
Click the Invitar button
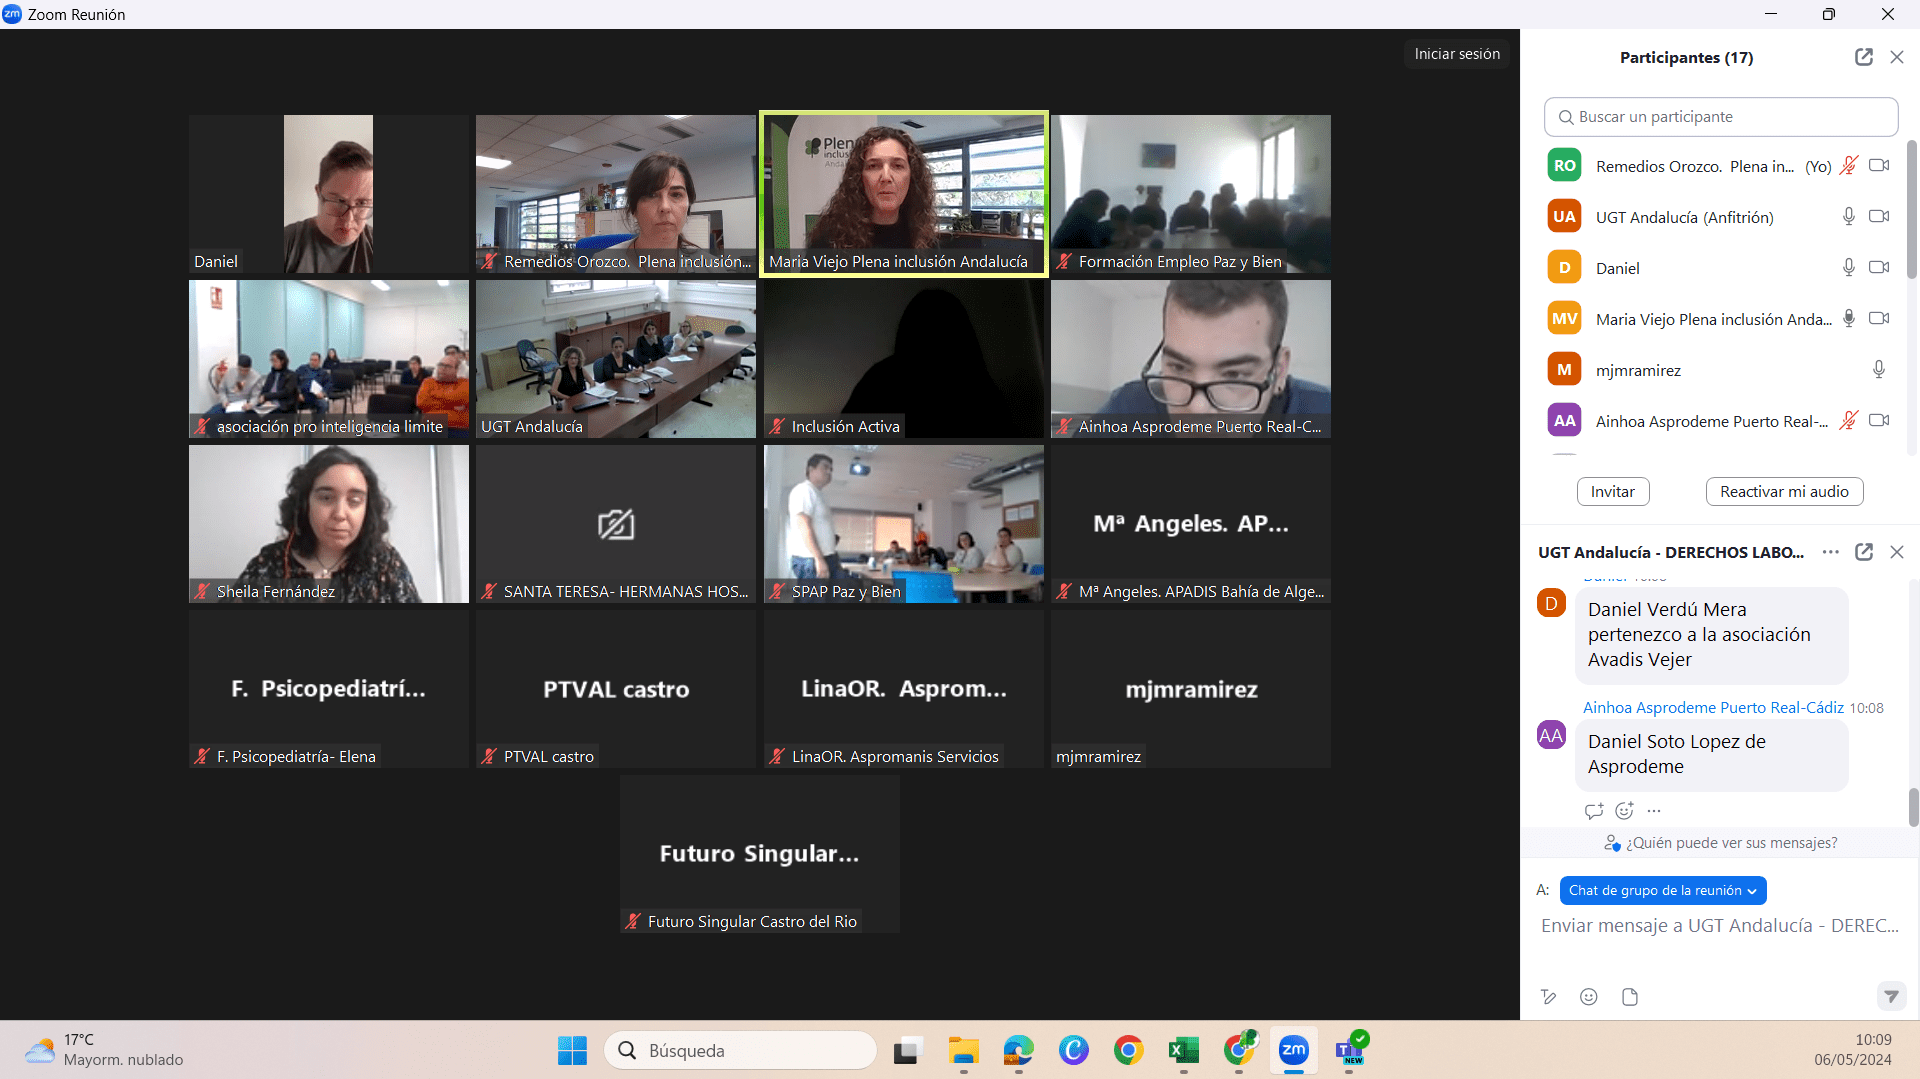tap(1612, 491)
